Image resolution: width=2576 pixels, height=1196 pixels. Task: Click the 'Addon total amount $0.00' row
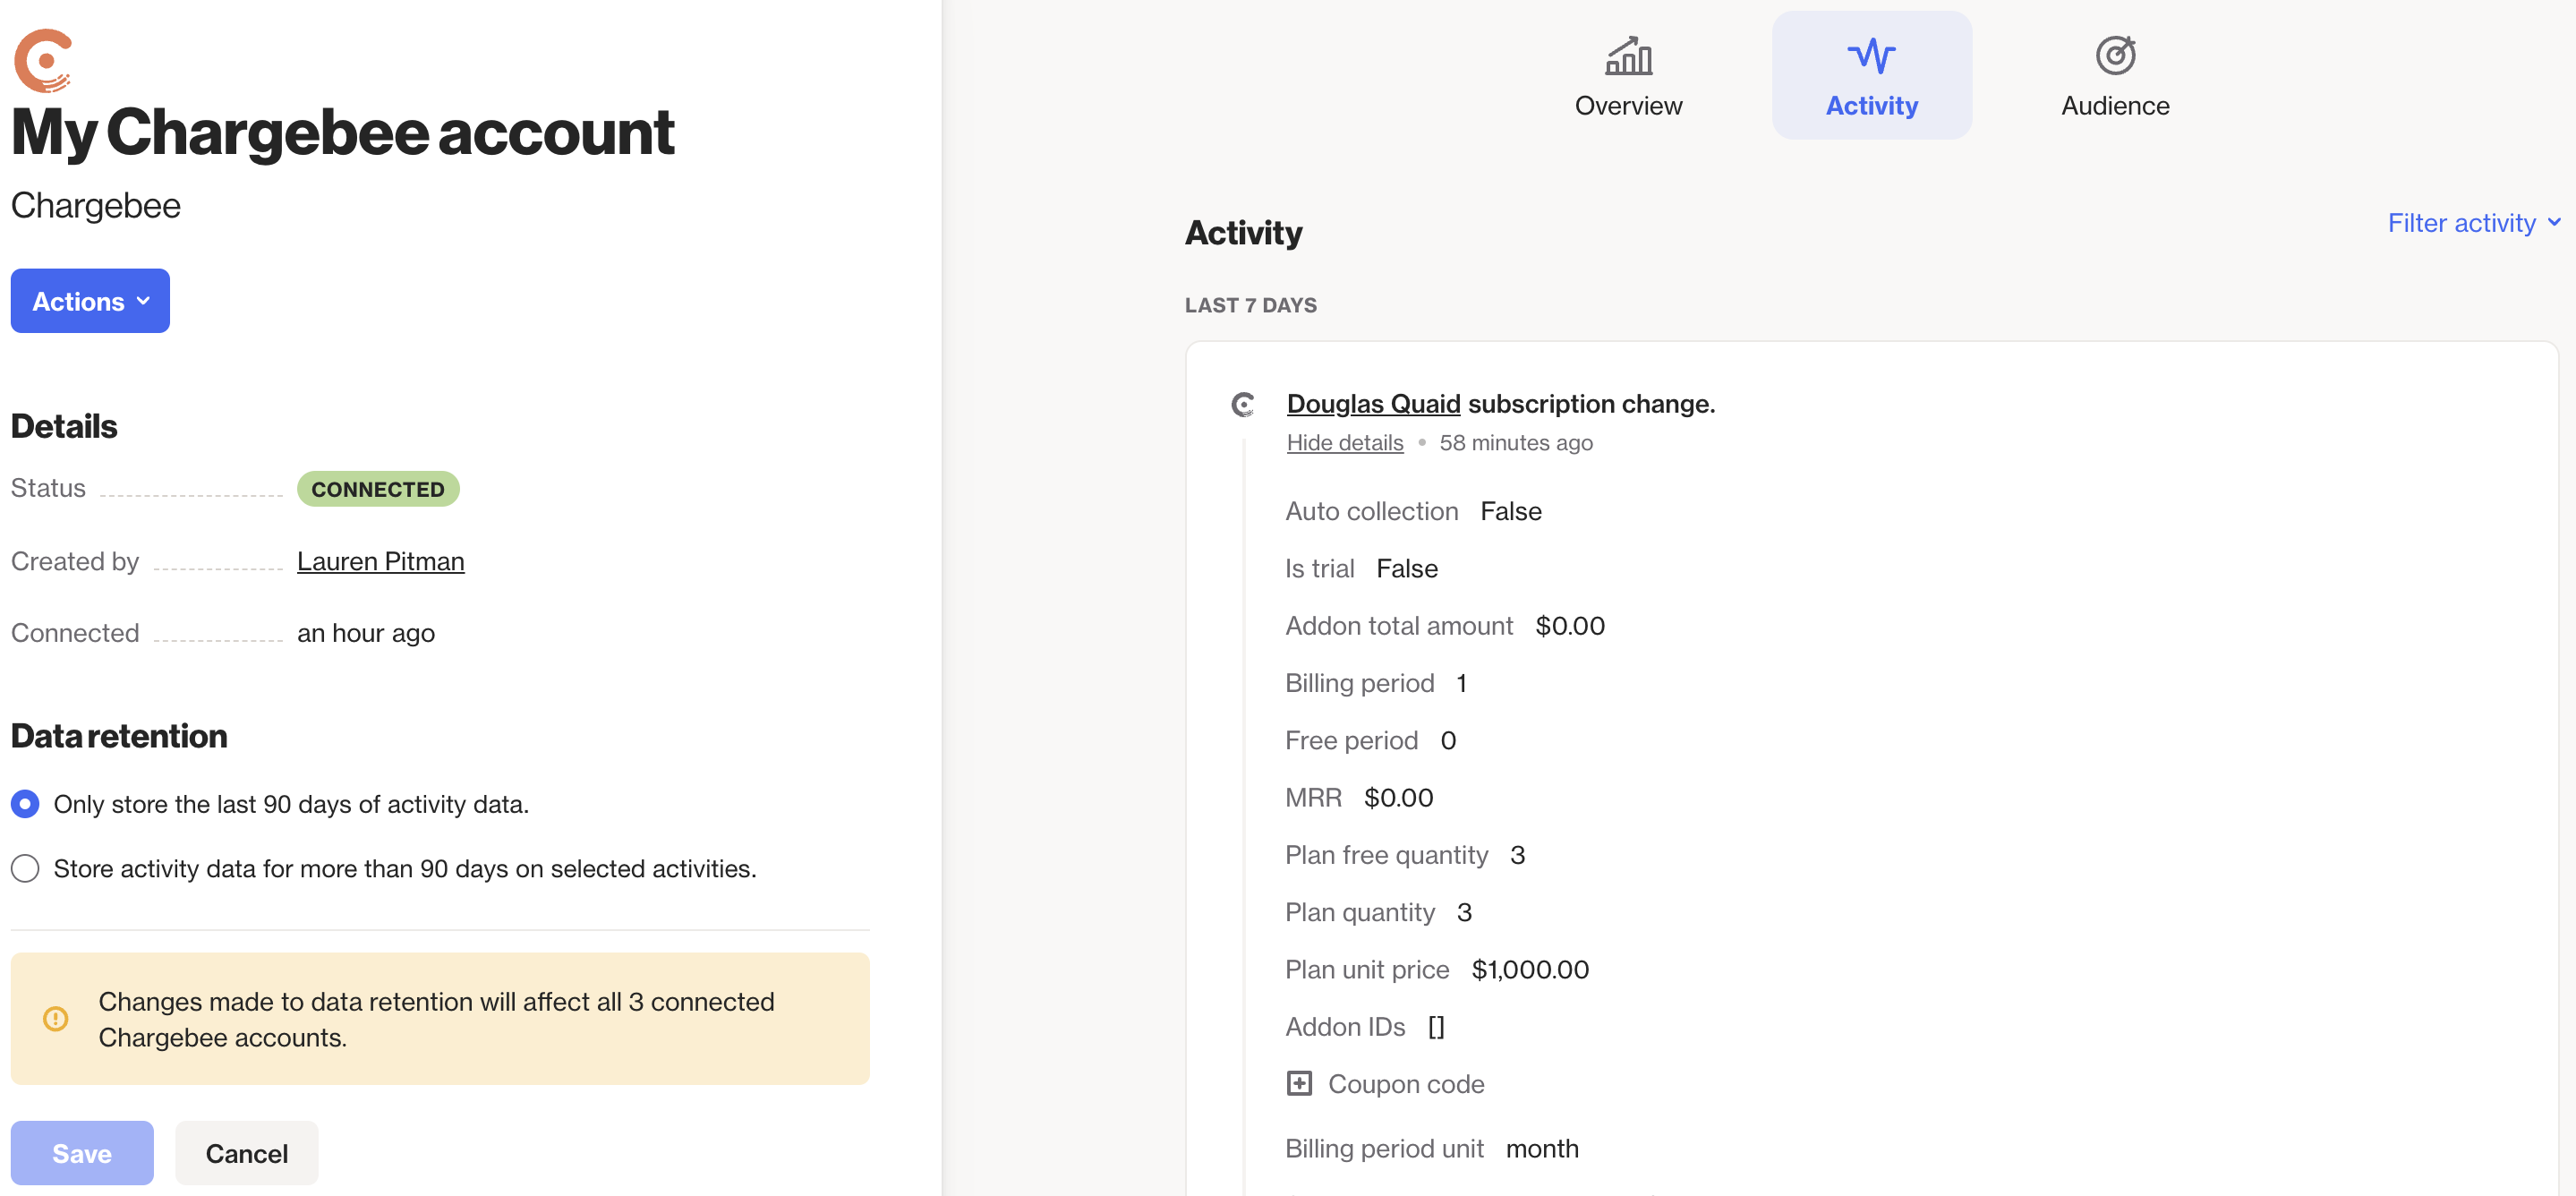click(1445, 625)
